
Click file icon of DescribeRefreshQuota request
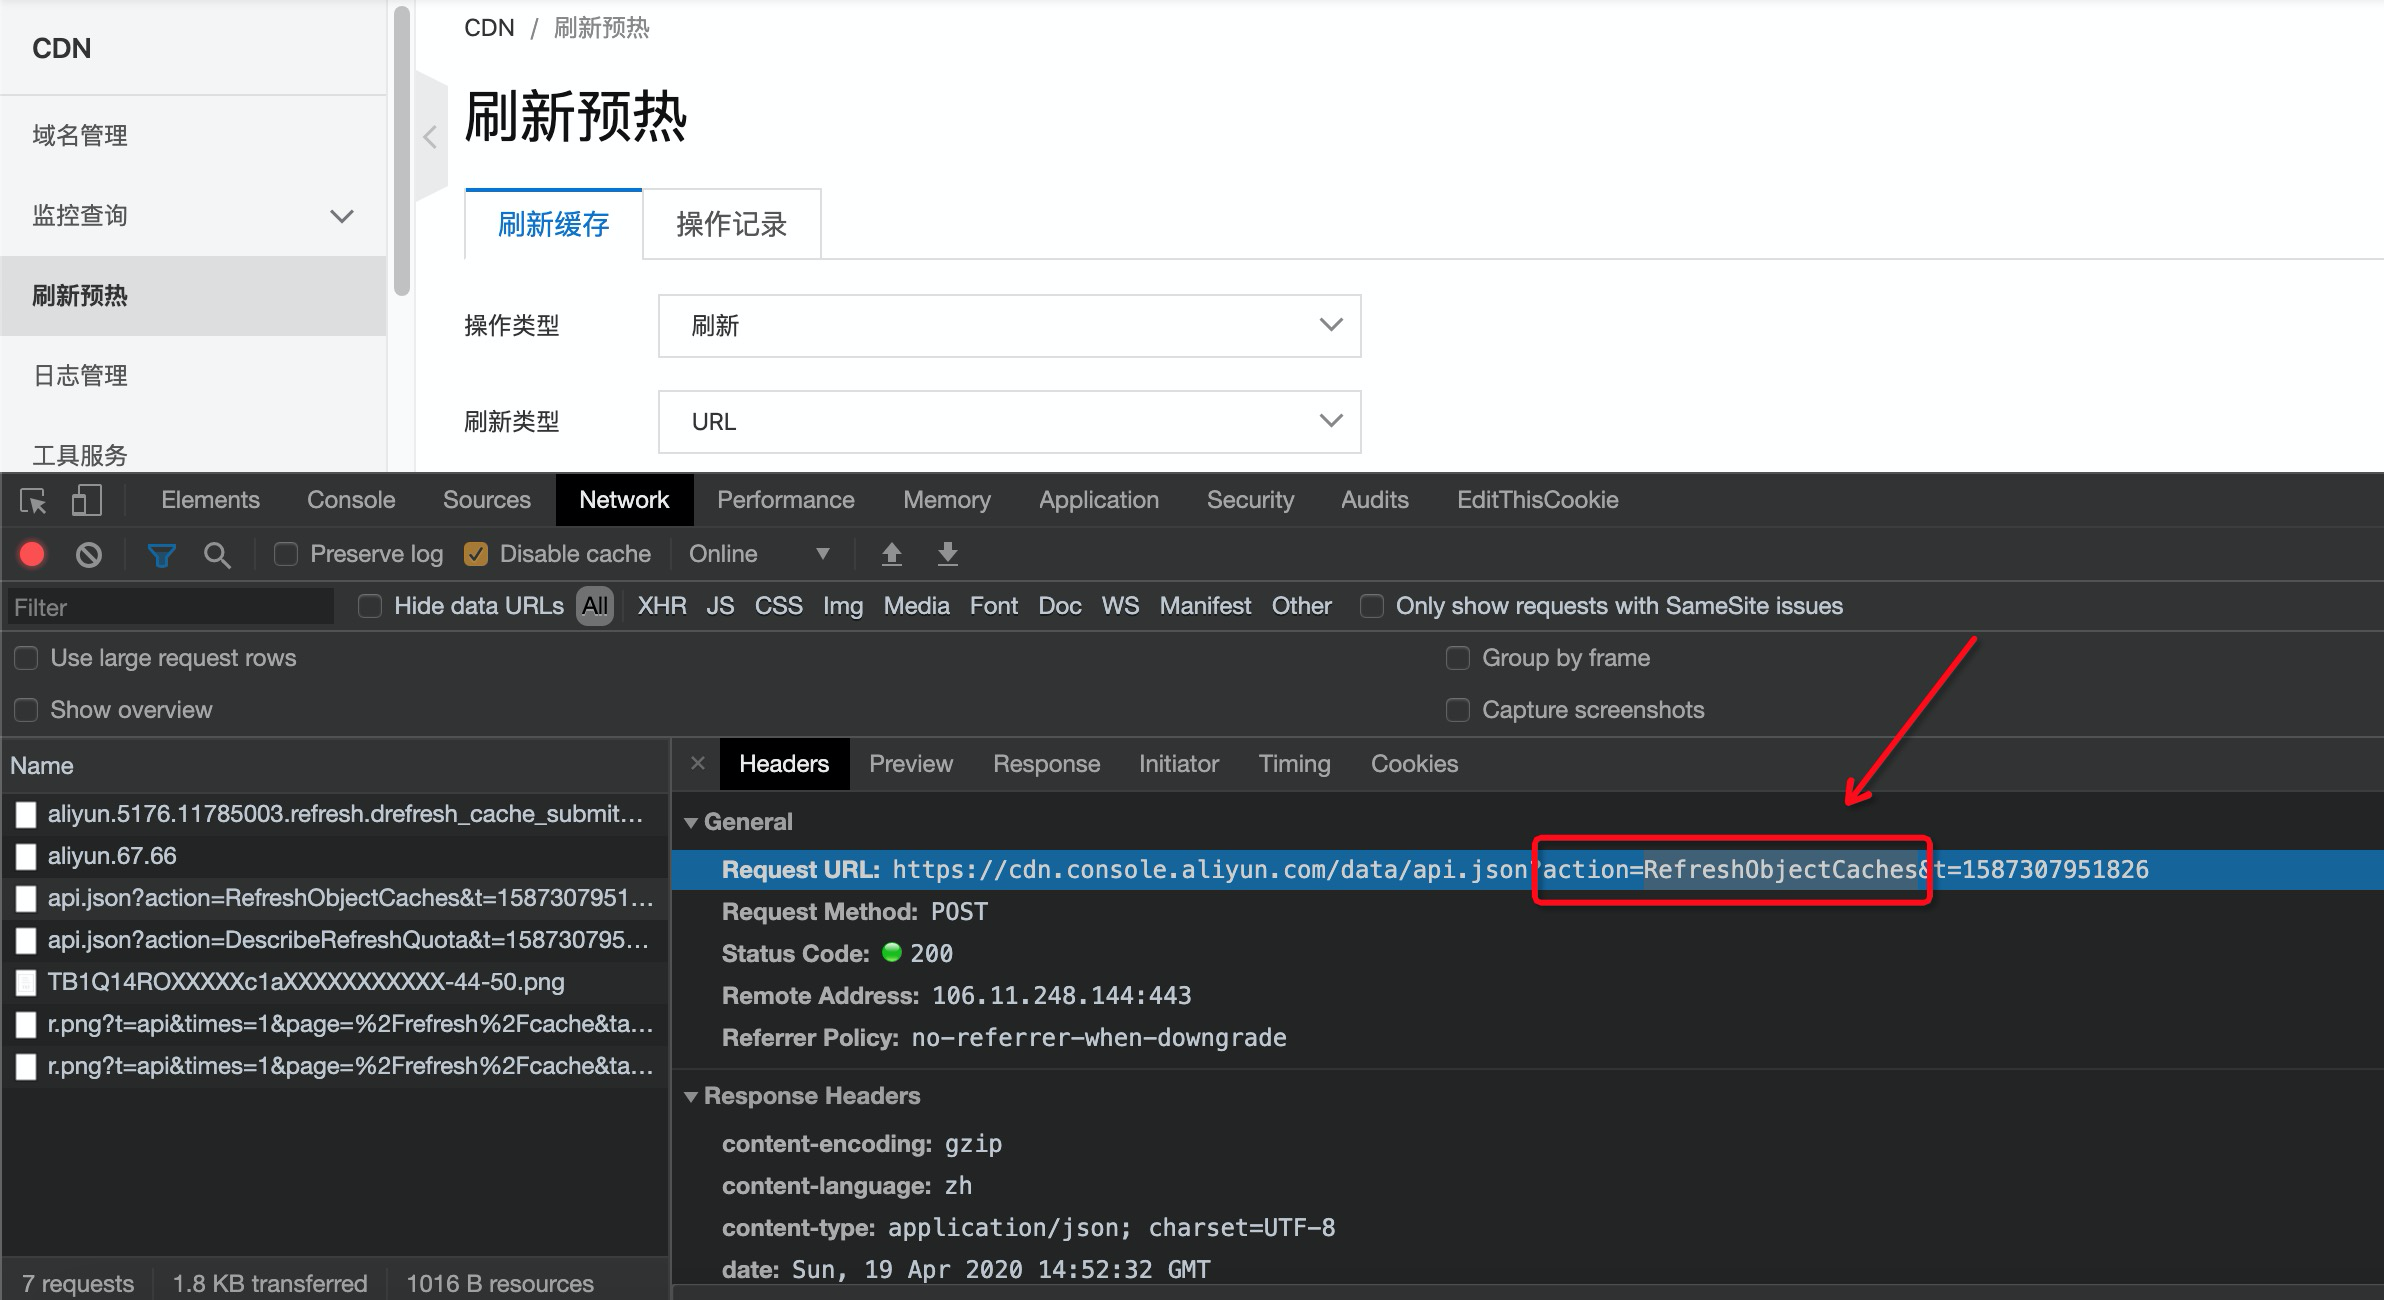[26, 941]
